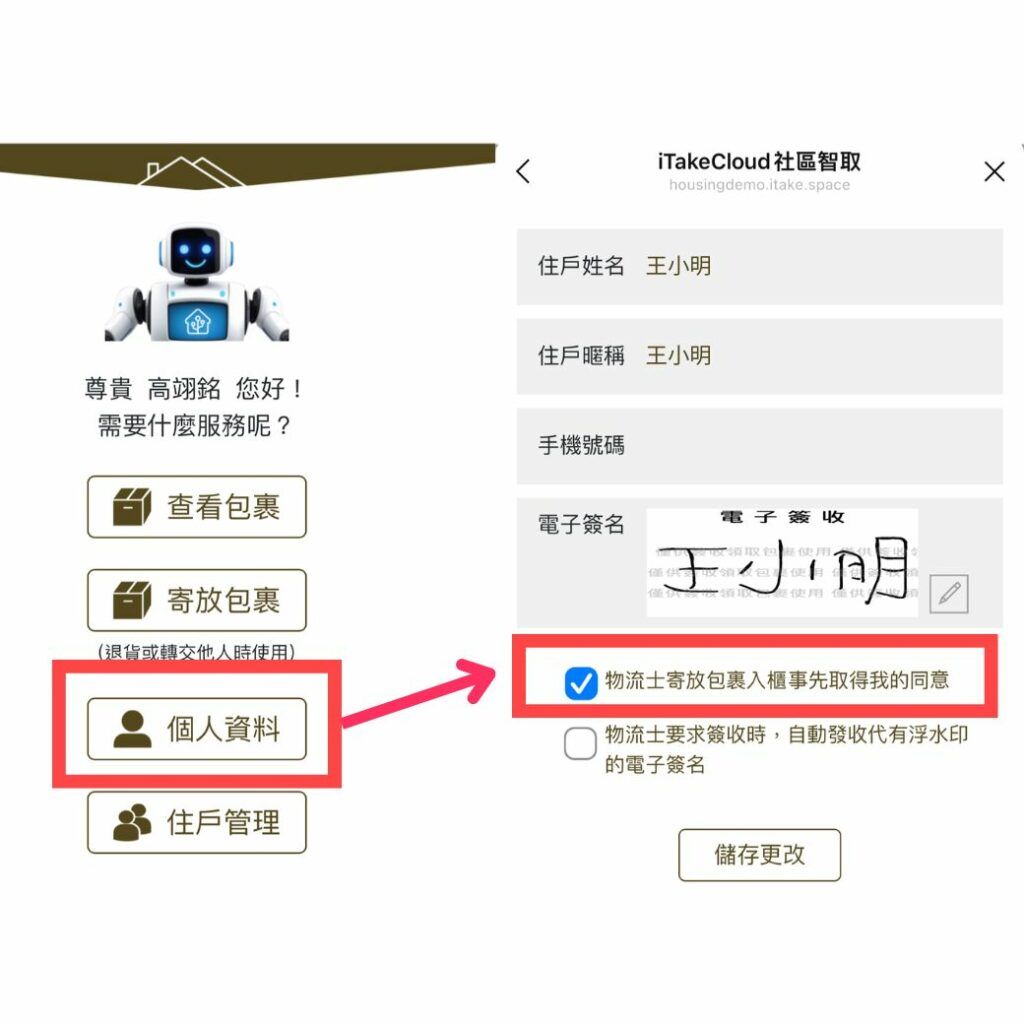Click 儲存更改 save button

pos(760,855)
